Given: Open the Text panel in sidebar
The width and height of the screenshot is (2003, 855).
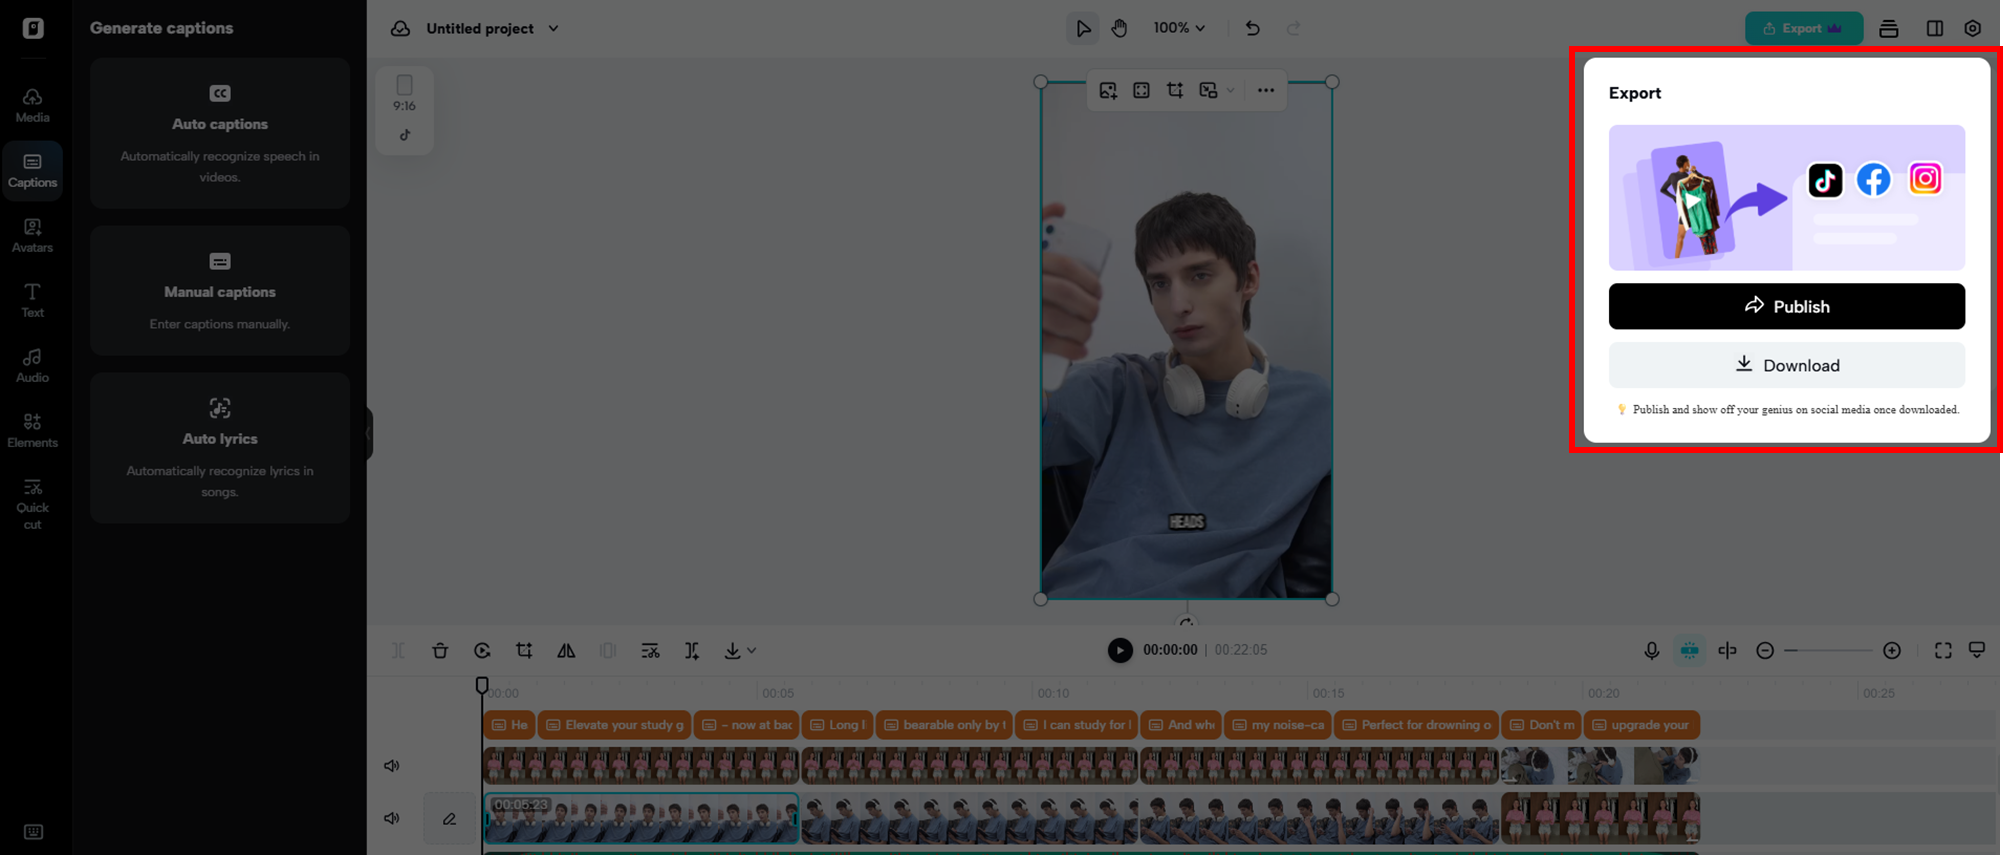Looking at the screenshot, I should [x=32, y=300].
